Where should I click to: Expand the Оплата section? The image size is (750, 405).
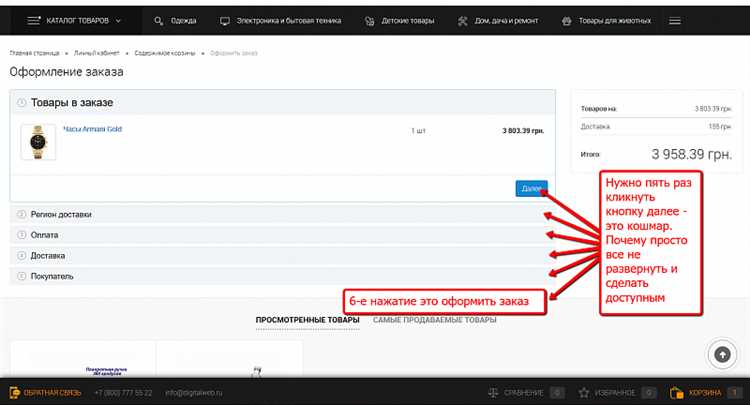(283, 235)
